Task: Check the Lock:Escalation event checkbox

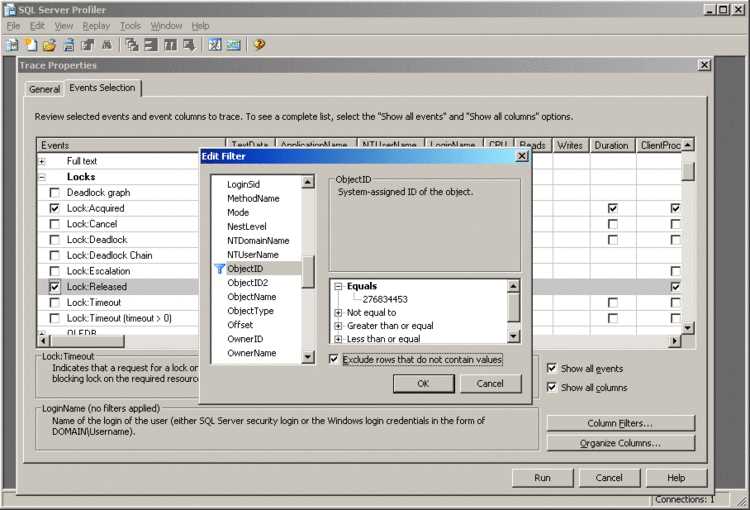Action: tap(55, 271)
